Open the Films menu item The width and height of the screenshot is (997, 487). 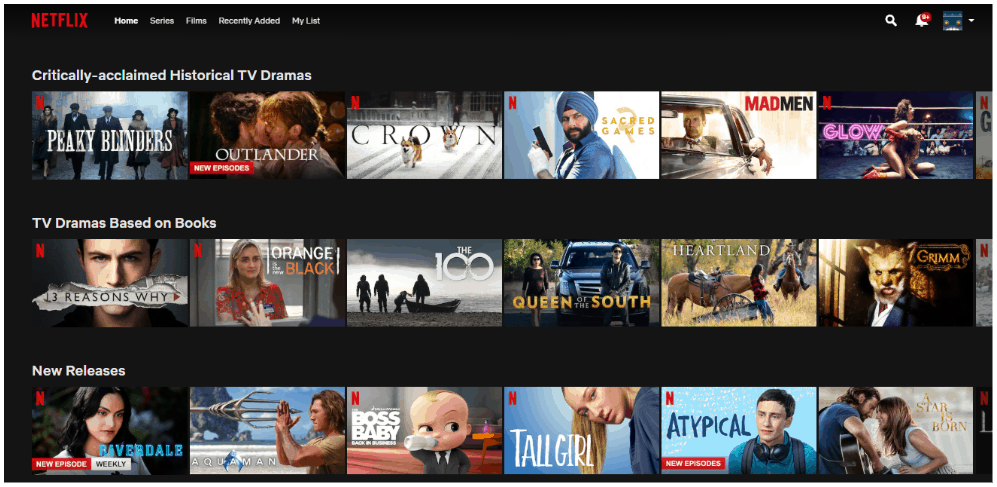pyautogui.click(x=196, y=21)
